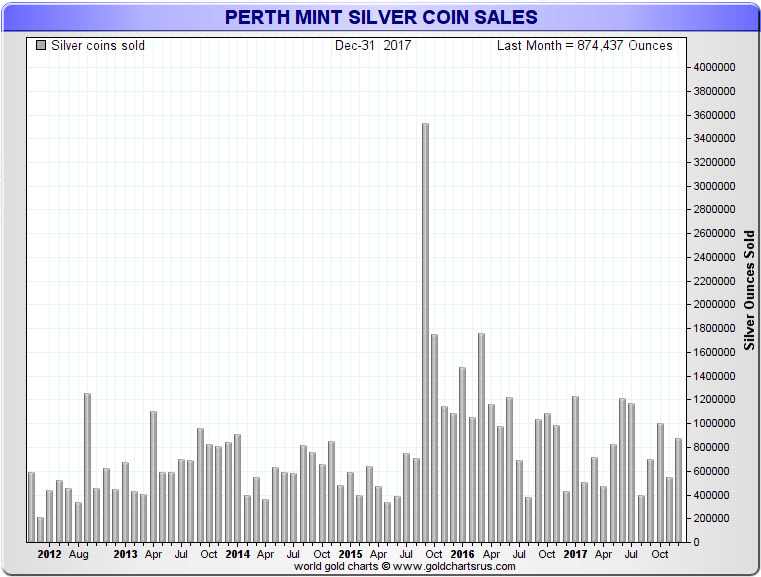Click the last bar at far right of chart

tap(678, 490)
